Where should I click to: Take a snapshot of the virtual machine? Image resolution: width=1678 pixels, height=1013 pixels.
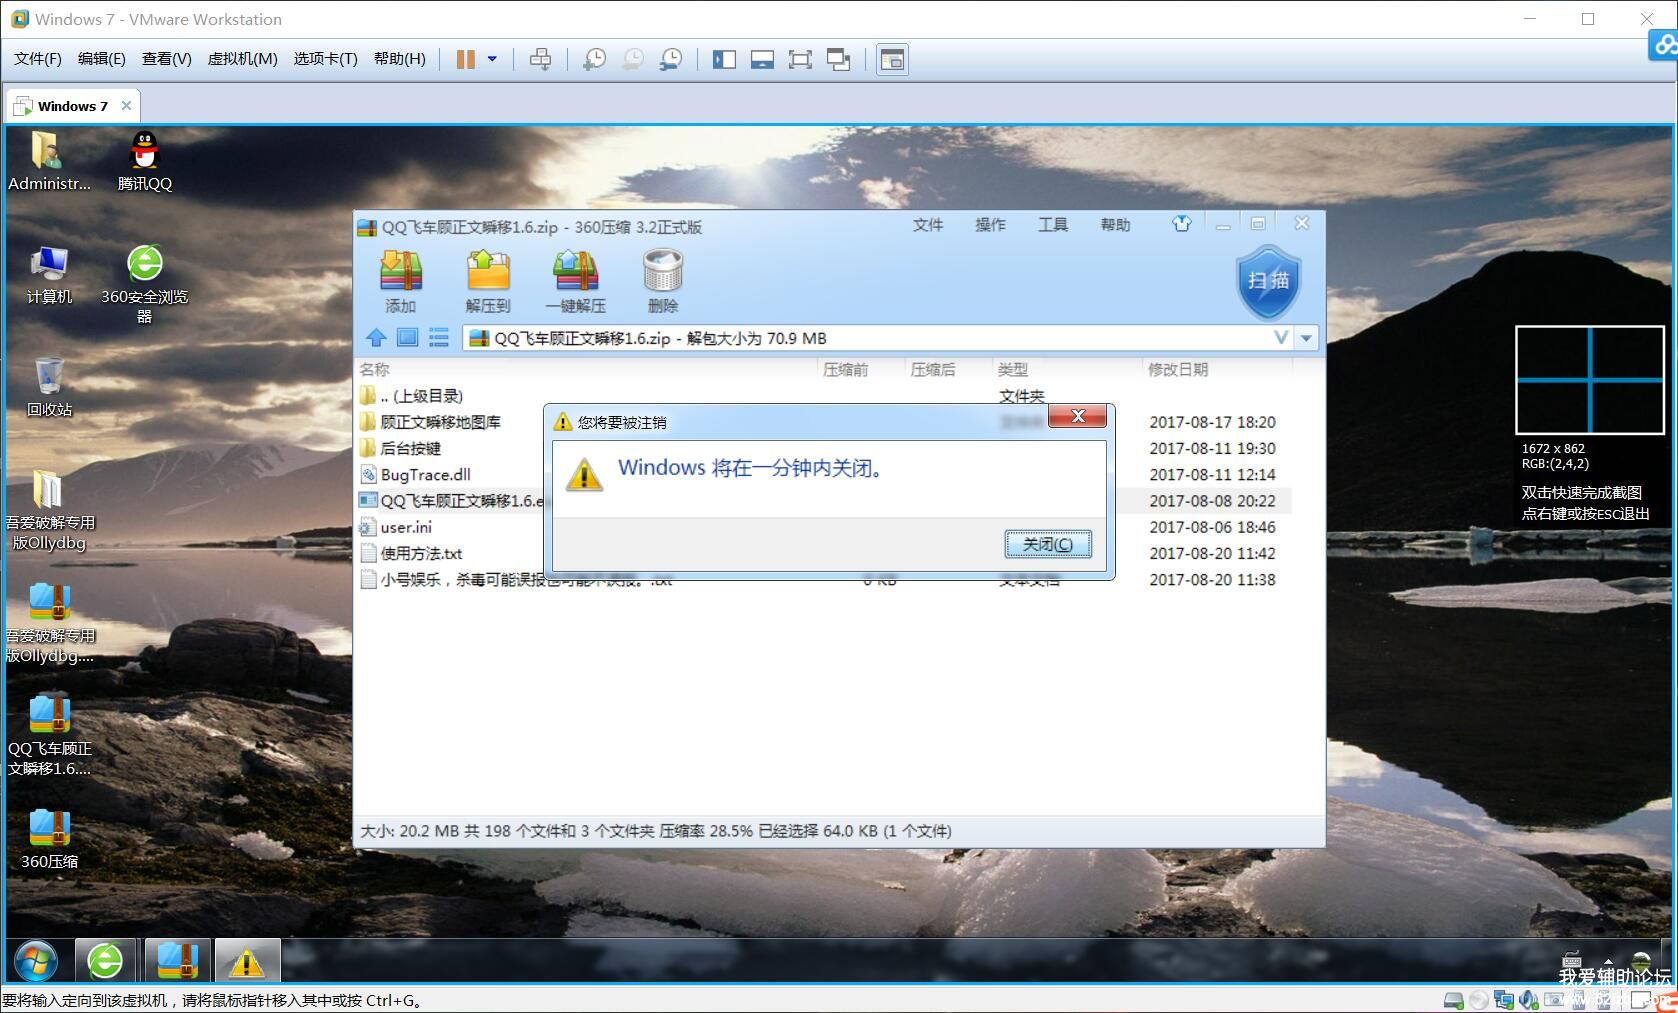594,59
